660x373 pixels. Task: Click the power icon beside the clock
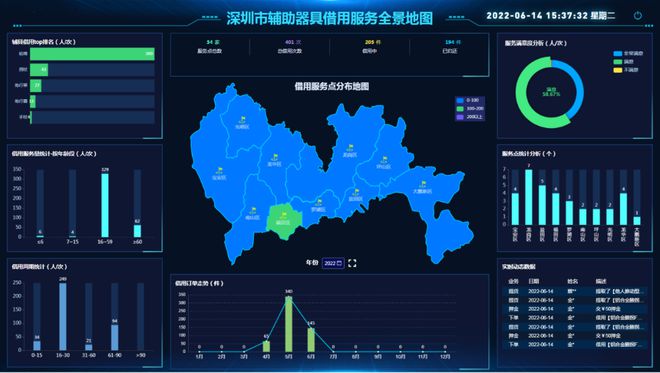[638, 16]
